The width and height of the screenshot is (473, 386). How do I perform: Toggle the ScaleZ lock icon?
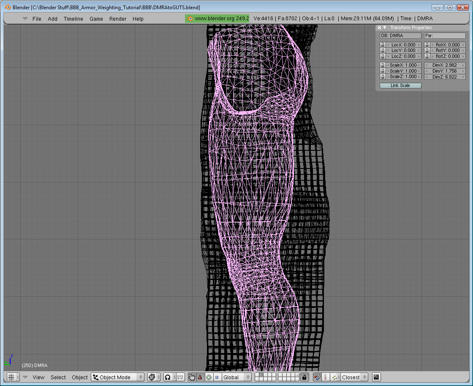[382, 77]
